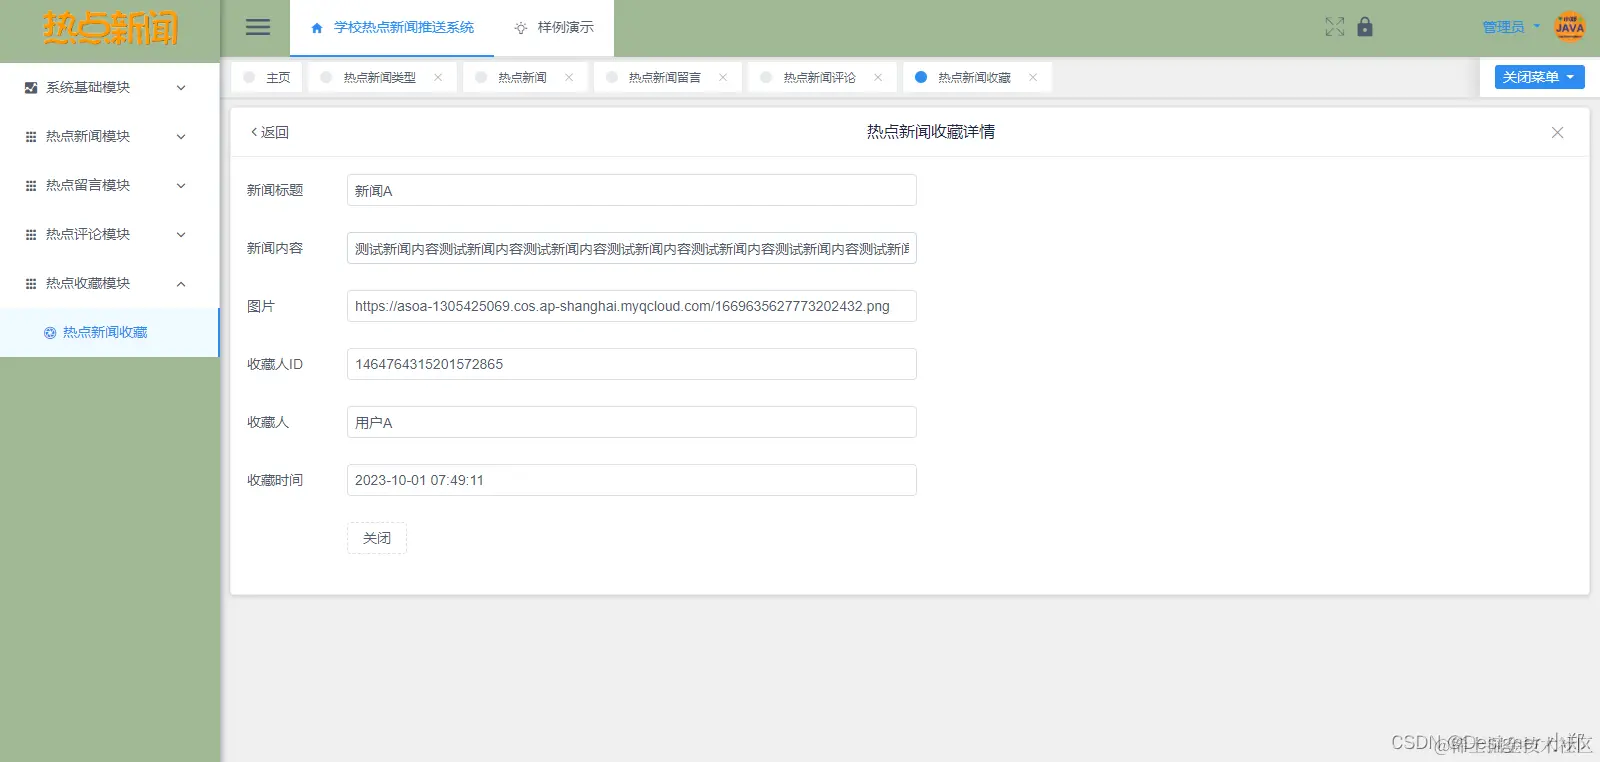Viewport: 1600px width, 762px height.
Task: Switch to 学校热点新闻推送系统 top tab
Action: click(x=392, y=28)
